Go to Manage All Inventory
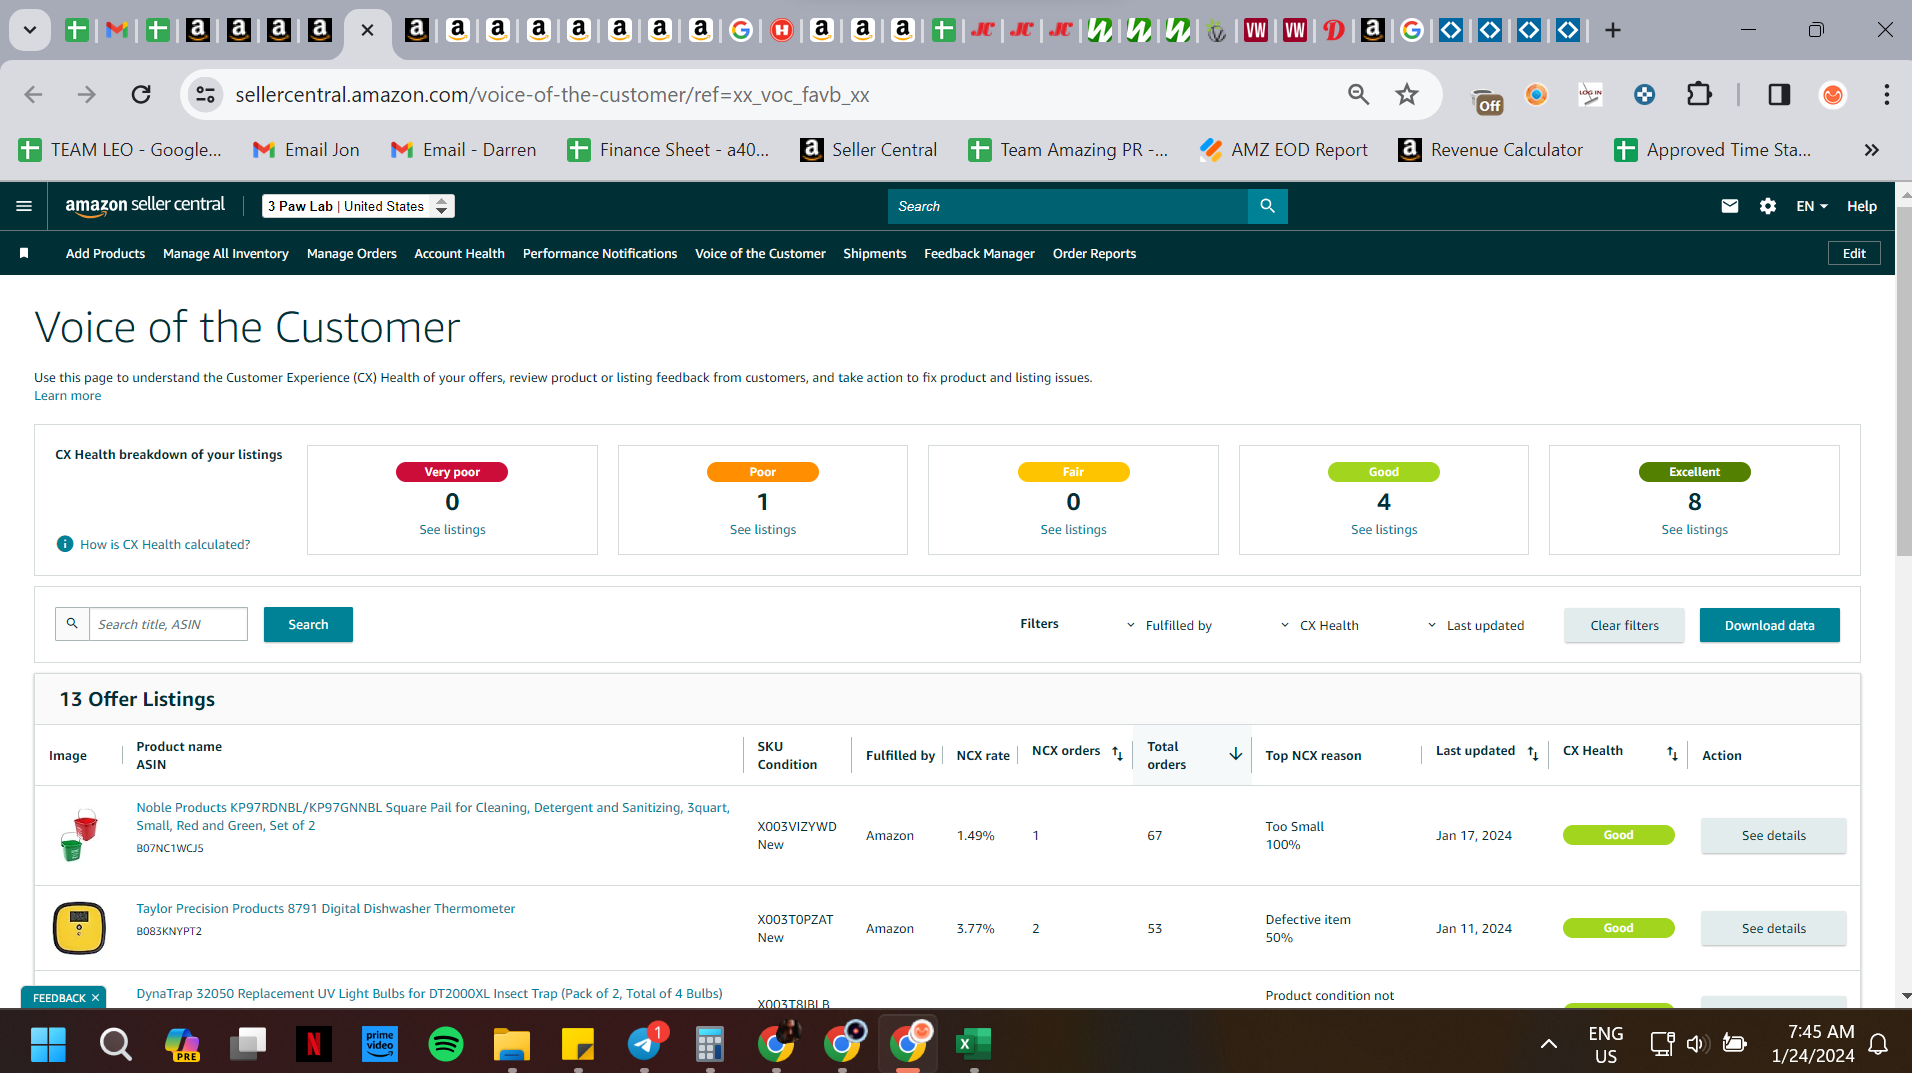This screenshot has height=1073, width=1912. pyautogui.click(x=226, y=253)
